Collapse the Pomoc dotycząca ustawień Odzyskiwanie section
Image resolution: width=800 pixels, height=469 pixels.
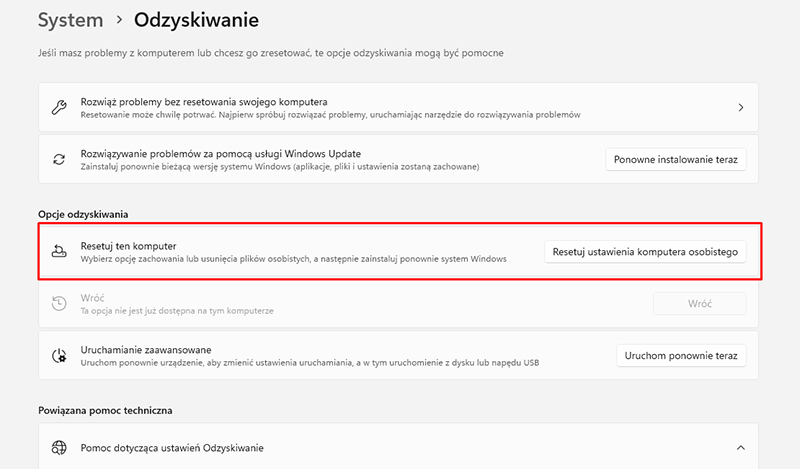[x=740, y=447]
